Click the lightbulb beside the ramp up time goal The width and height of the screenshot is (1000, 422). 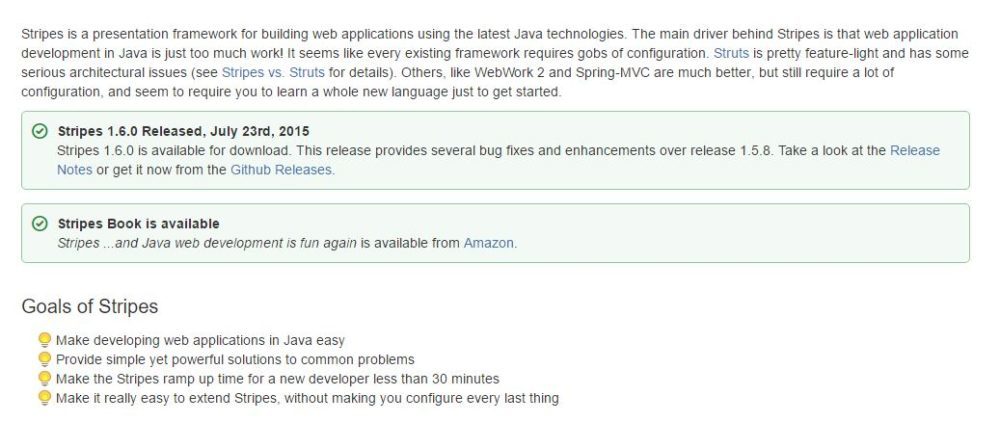[x=44, y=379]
